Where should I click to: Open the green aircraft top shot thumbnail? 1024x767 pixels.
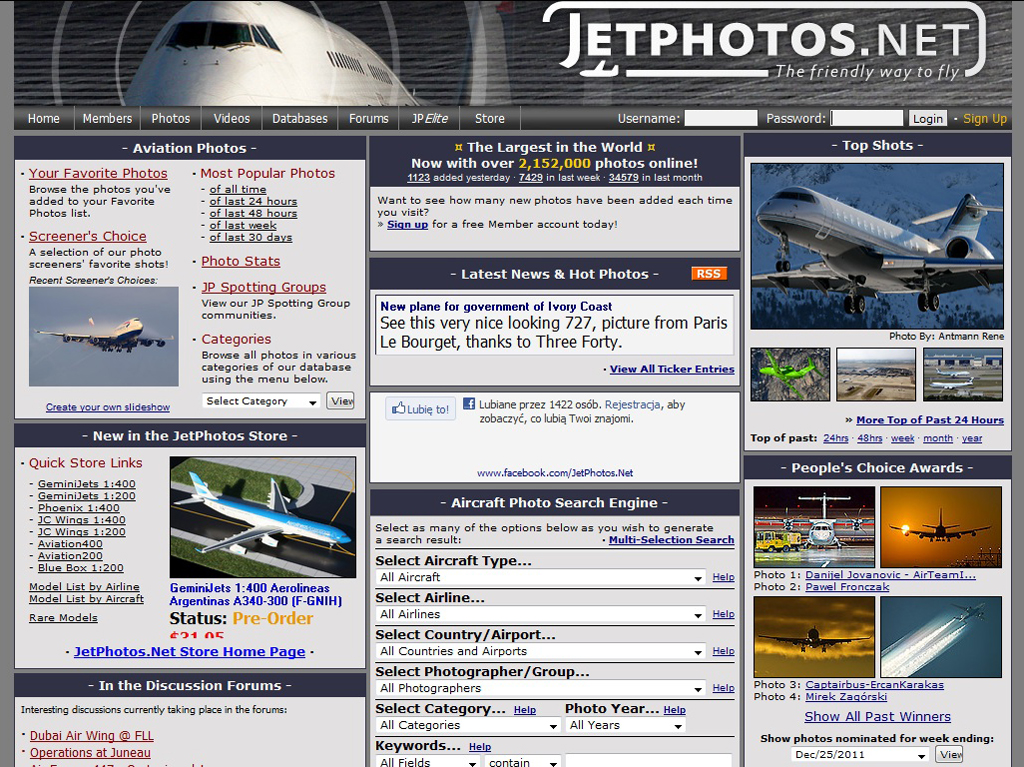coord(790,374)
